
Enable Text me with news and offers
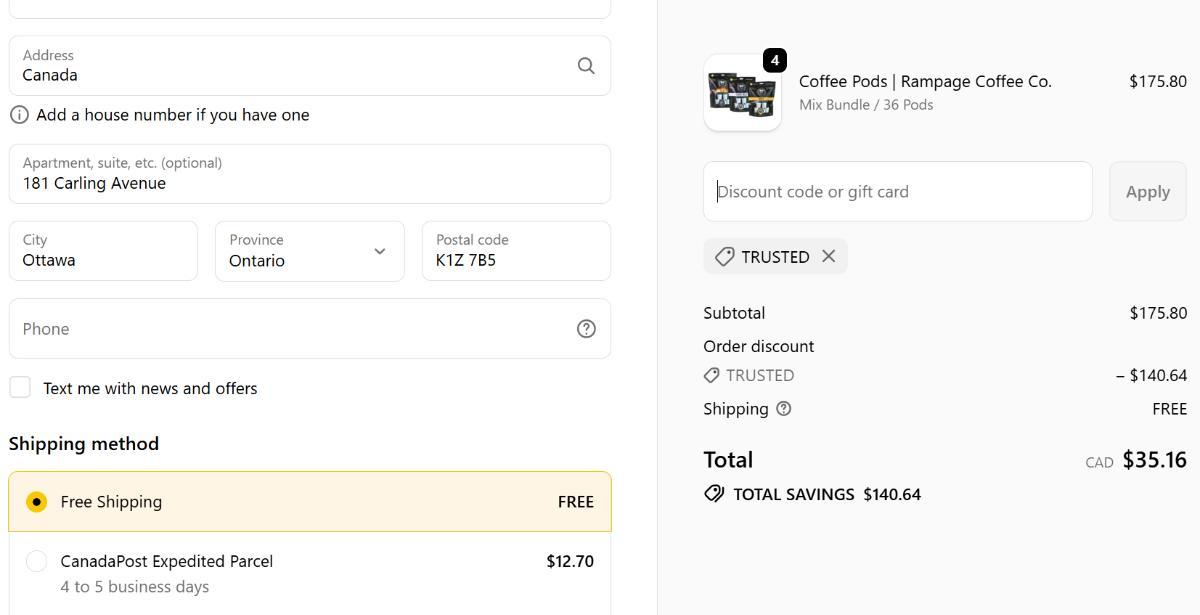coord(20,388)
